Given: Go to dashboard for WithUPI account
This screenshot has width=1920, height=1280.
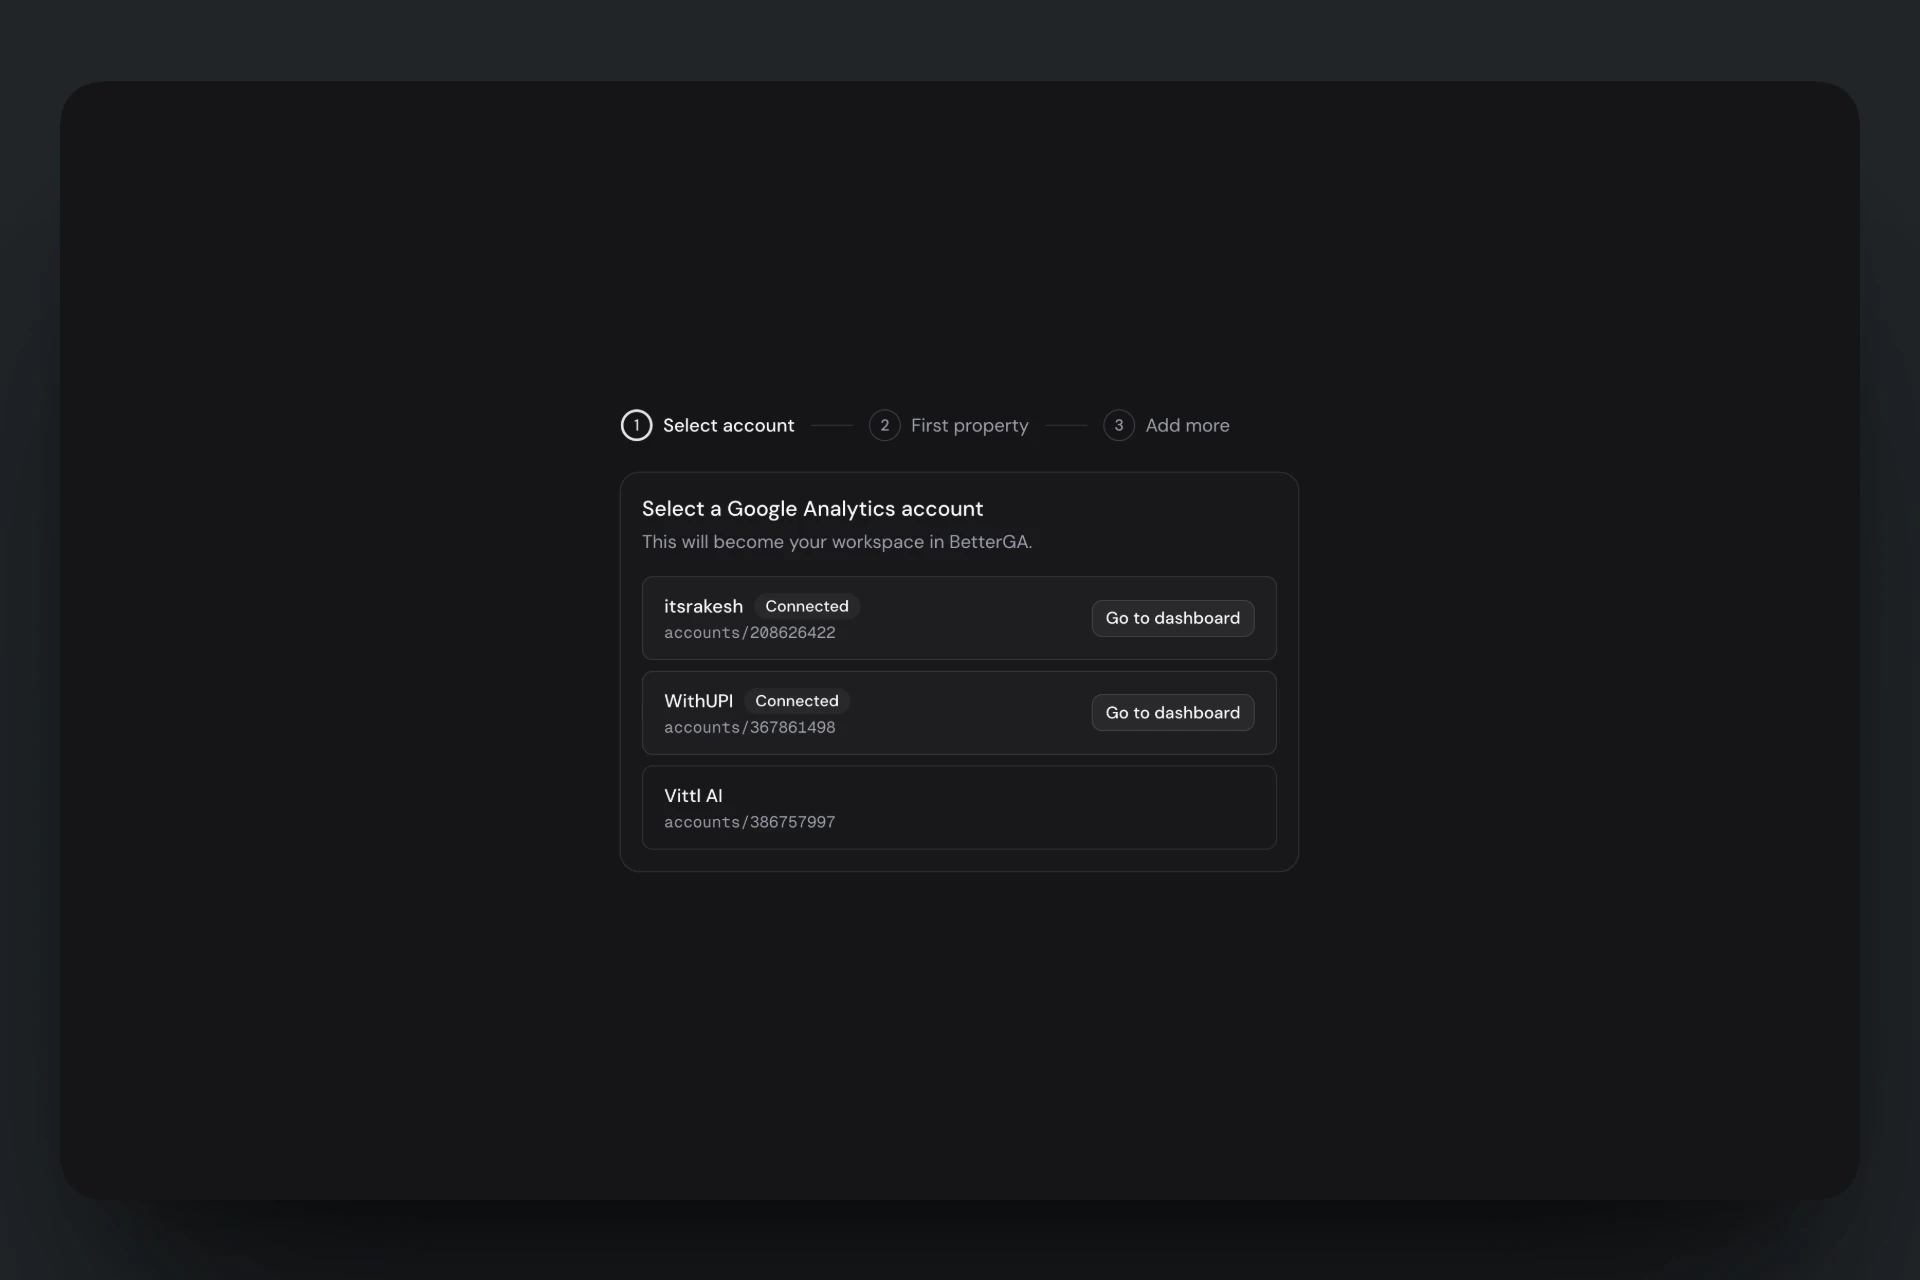Looking at the screenshot, I should click(x=1172, y=713).
